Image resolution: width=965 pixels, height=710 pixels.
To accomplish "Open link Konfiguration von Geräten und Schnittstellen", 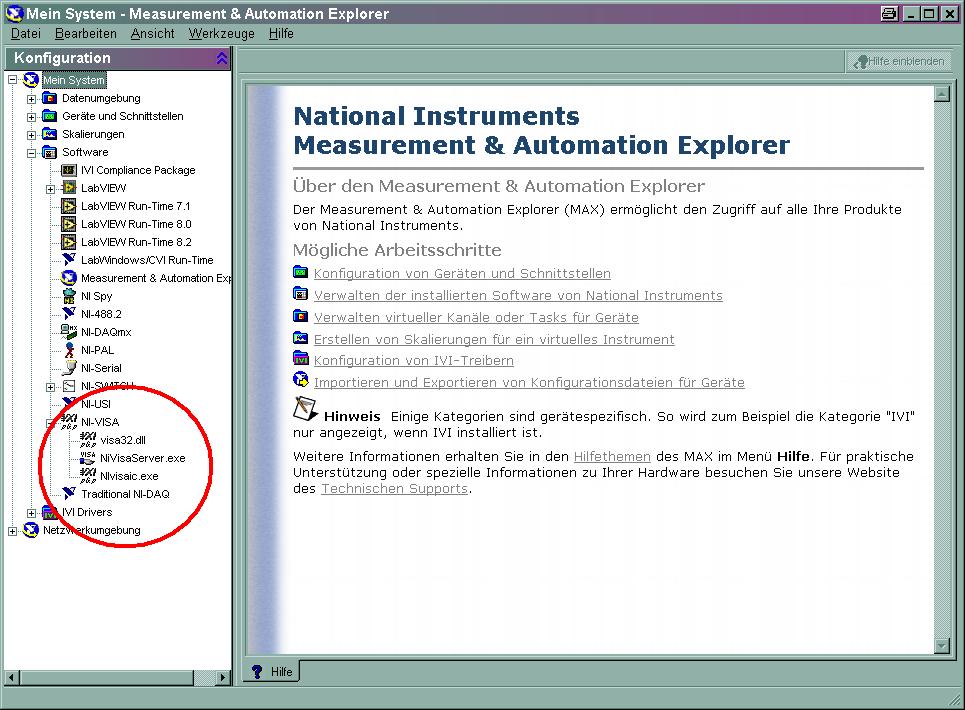I will tap(461, 273).
